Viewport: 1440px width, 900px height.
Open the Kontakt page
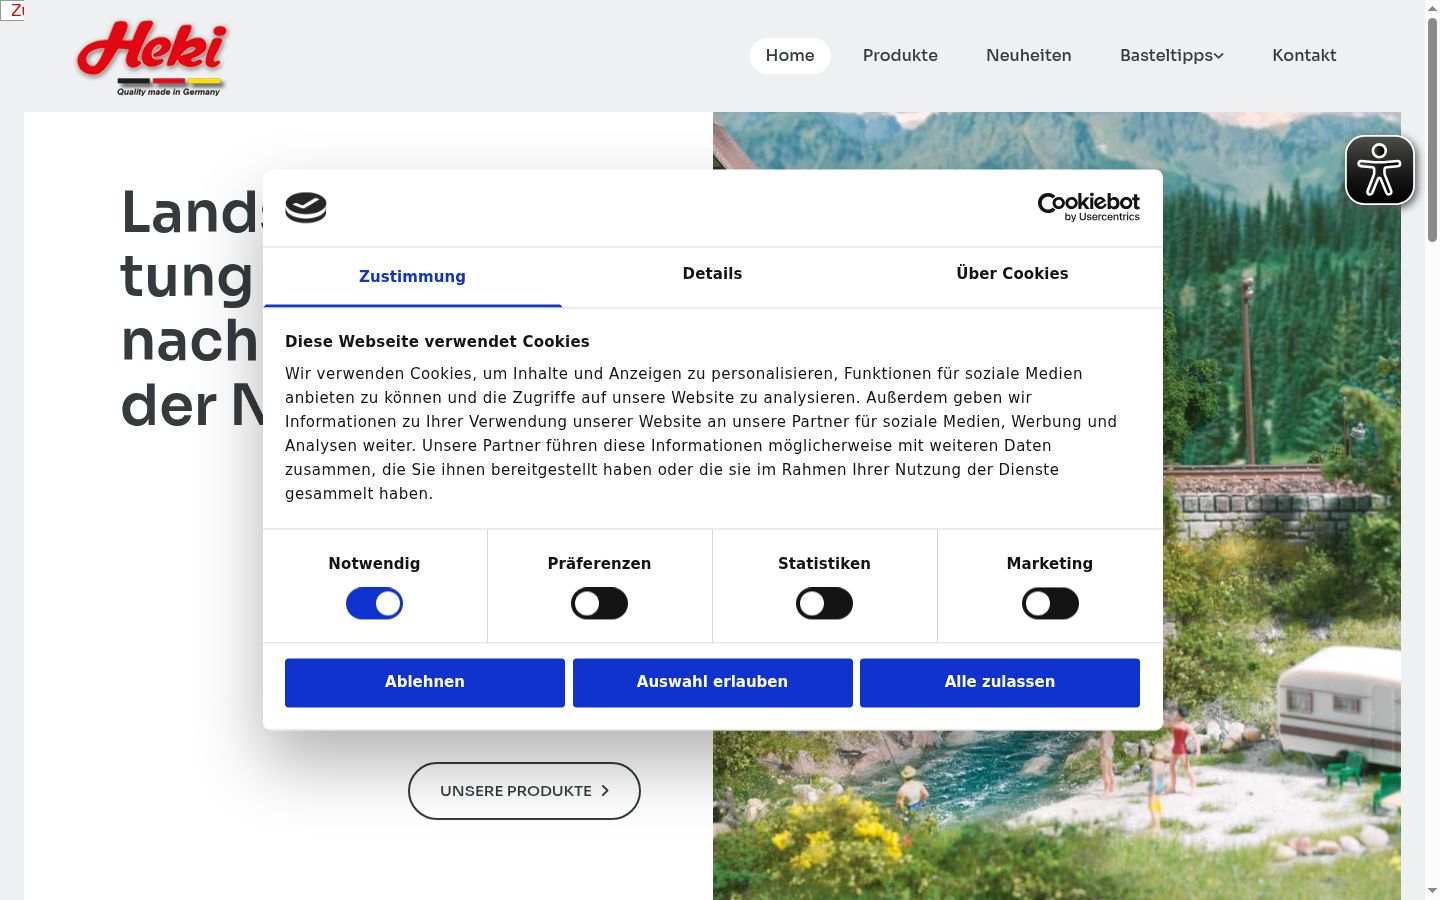tap(1304, 56)
